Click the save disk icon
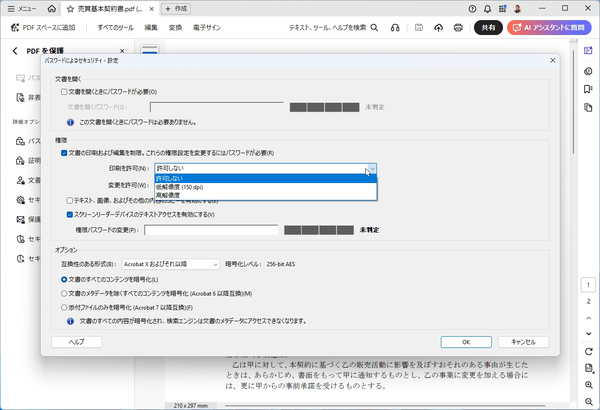The height and width of the screenshot is (410, 600). [419, 28]
